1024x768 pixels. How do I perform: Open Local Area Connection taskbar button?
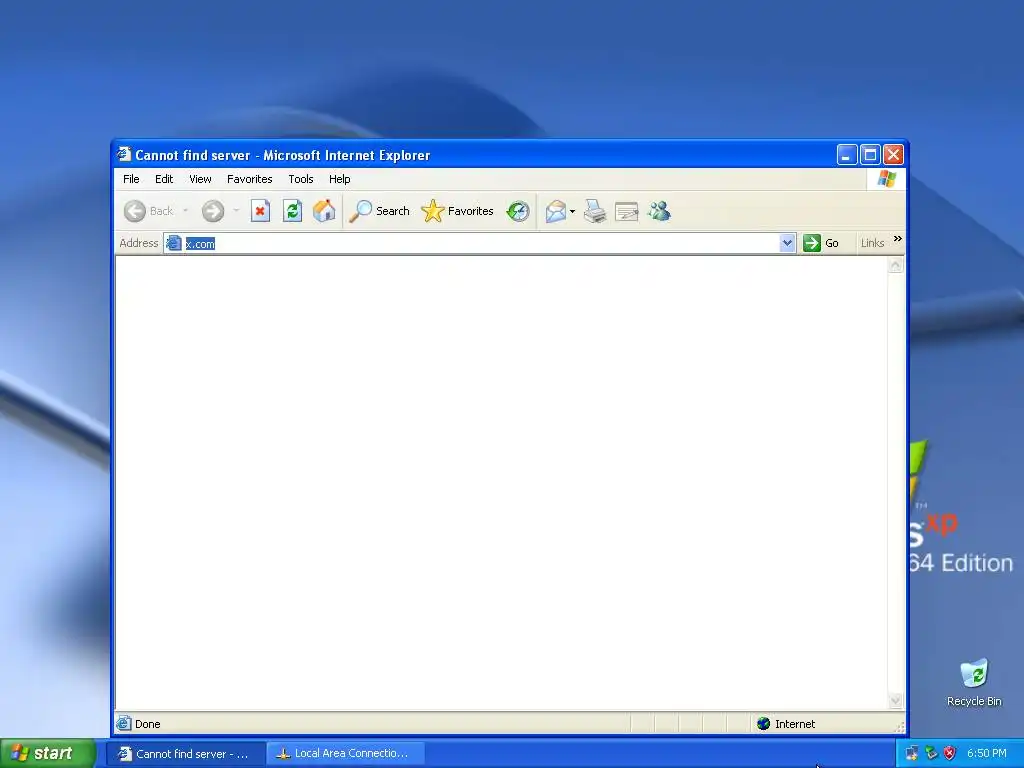[x=346, y=754]
